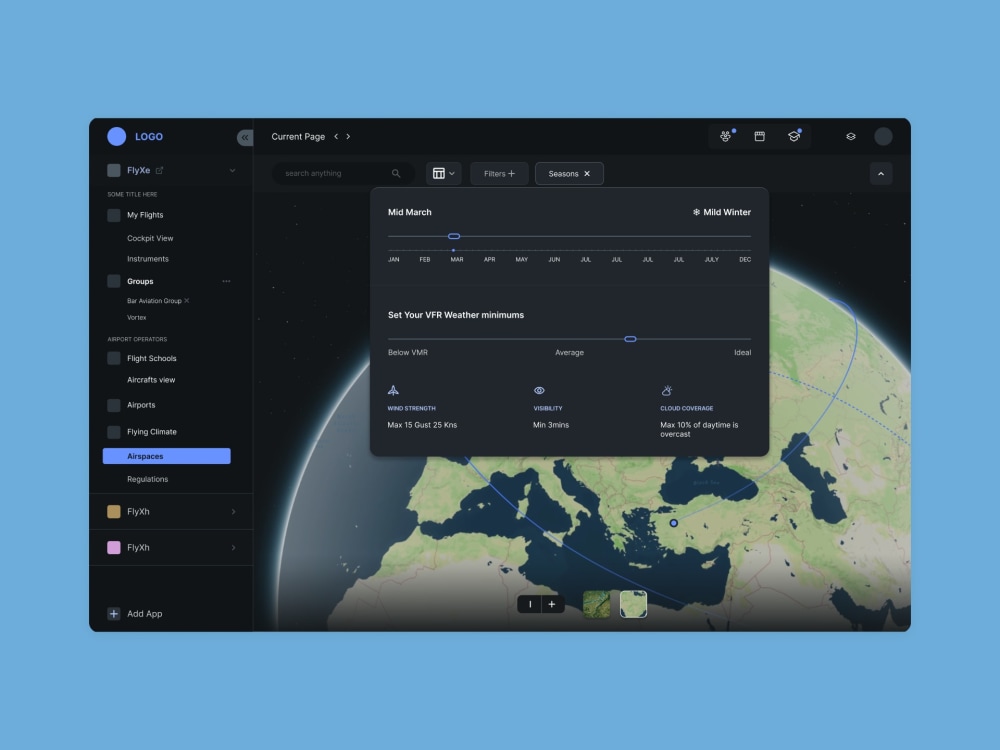Click Add App label
1000x750 pixels.
point(144,614)
